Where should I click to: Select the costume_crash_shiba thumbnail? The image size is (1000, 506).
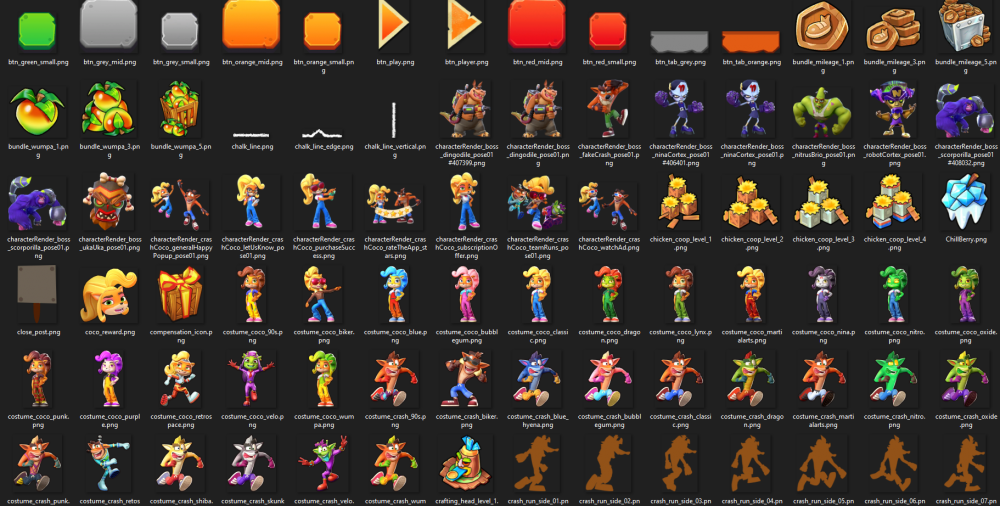point(180,463)
